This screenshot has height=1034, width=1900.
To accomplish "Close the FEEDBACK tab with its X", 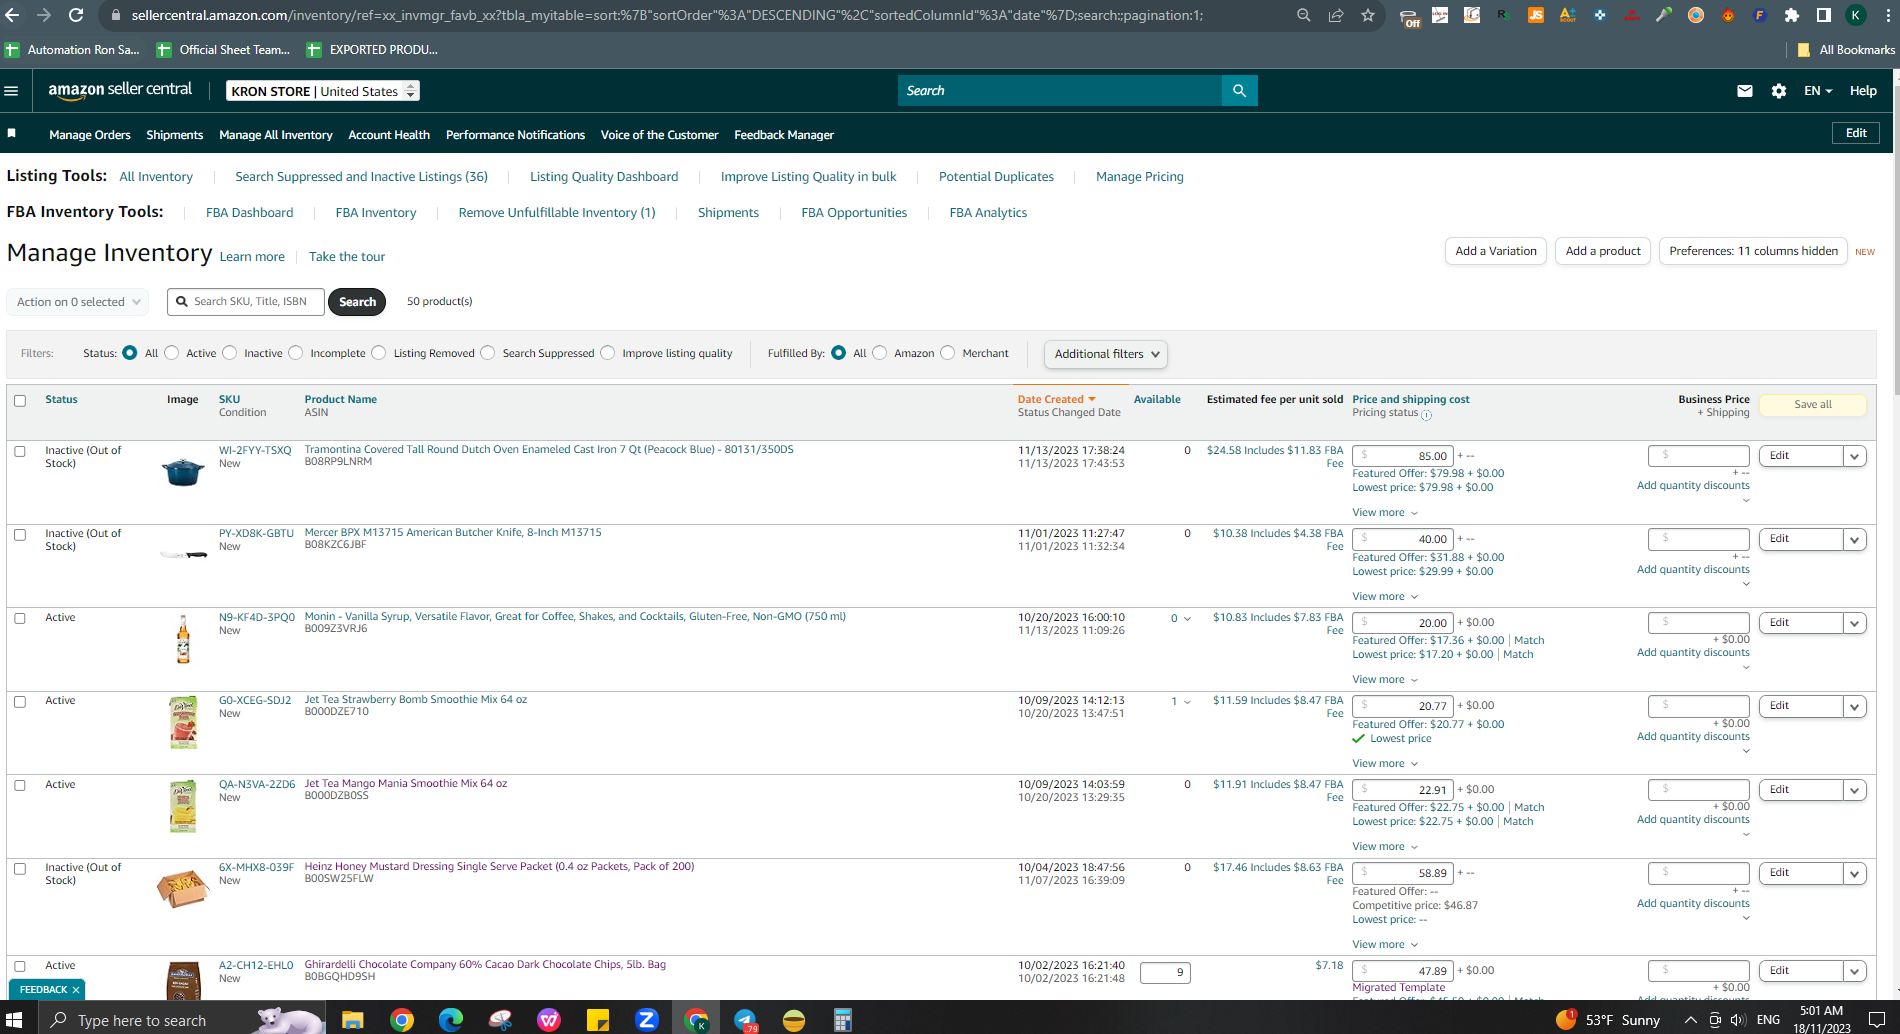I will (76, 990).
